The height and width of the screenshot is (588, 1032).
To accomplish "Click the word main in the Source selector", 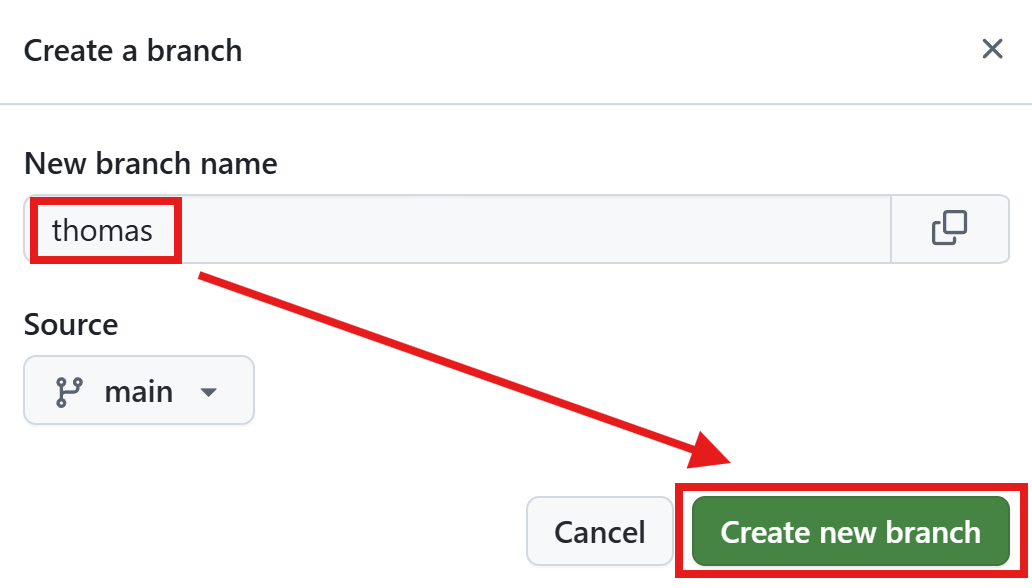I will point(139,391).
